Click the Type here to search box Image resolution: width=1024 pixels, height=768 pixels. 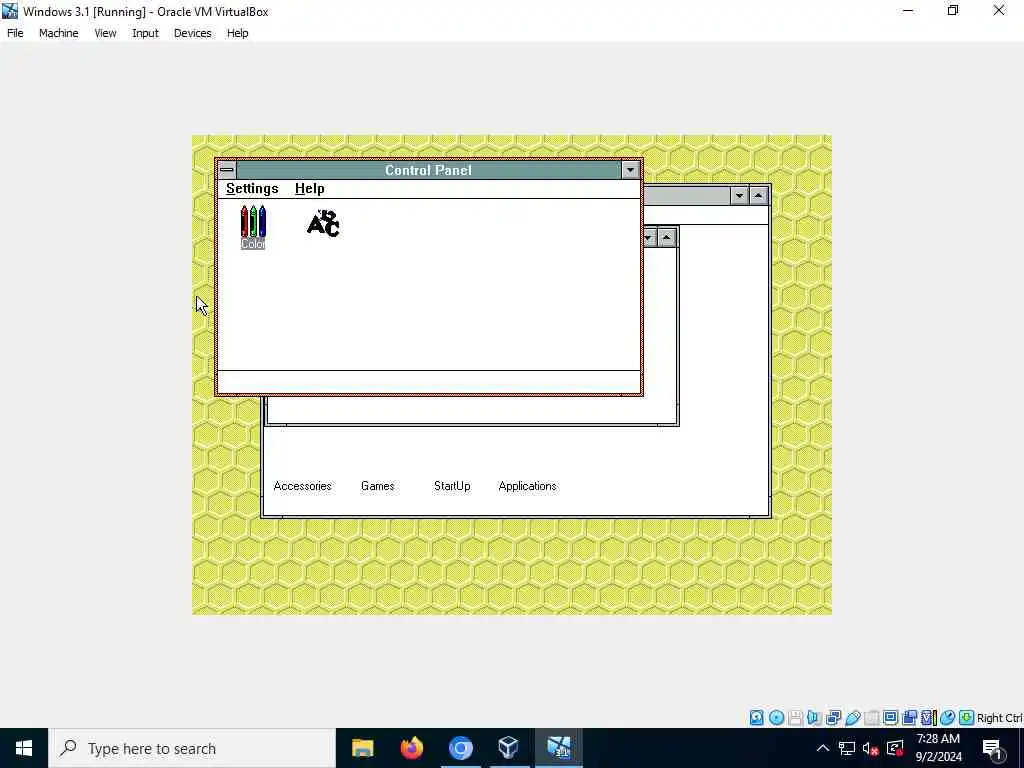pyautogui.click(x=192, y=748)
